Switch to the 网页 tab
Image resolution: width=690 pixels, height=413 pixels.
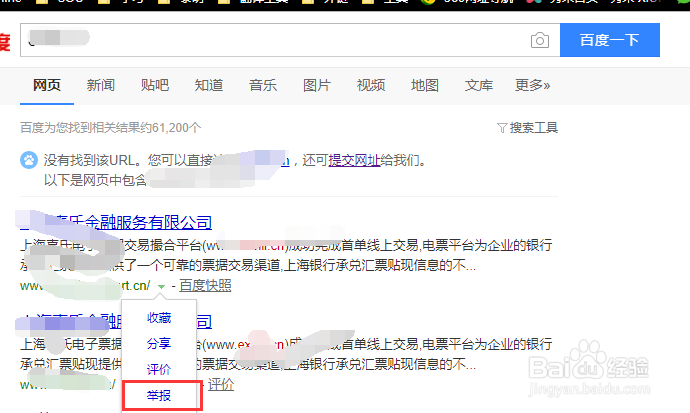tap(47, 85)
